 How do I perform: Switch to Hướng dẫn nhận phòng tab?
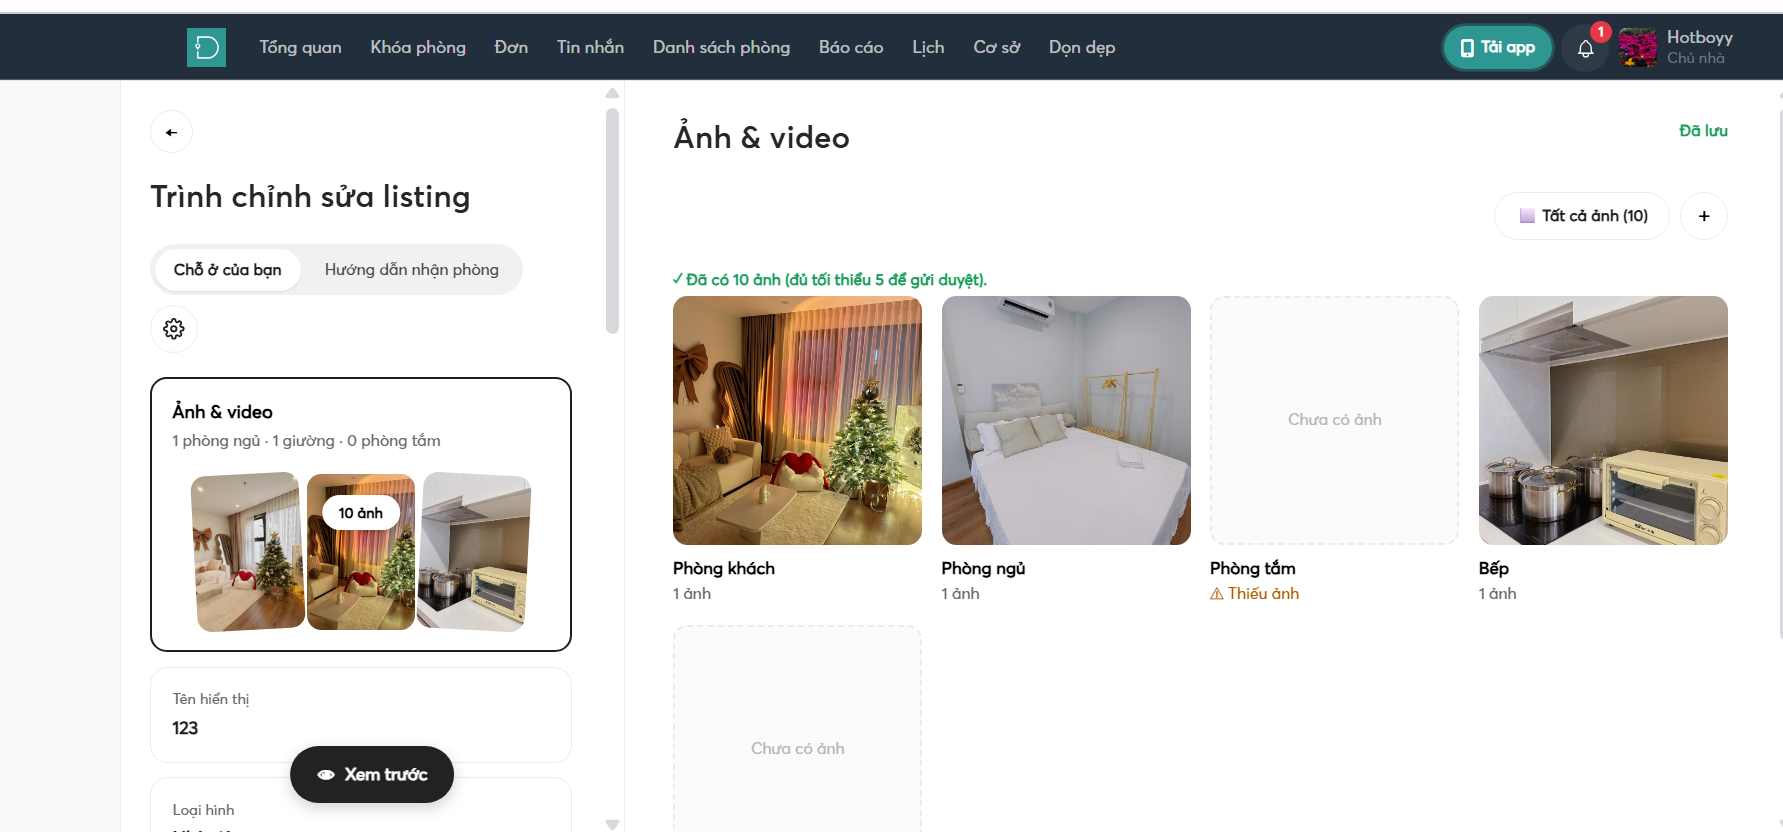point(411,270)
